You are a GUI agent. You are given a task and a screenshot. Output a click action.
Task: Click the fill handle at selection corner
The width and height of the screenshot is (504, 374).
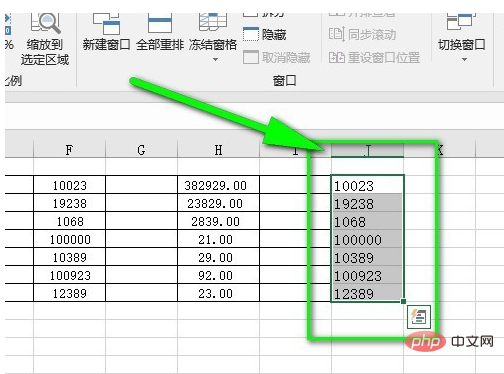click(403, 301)
